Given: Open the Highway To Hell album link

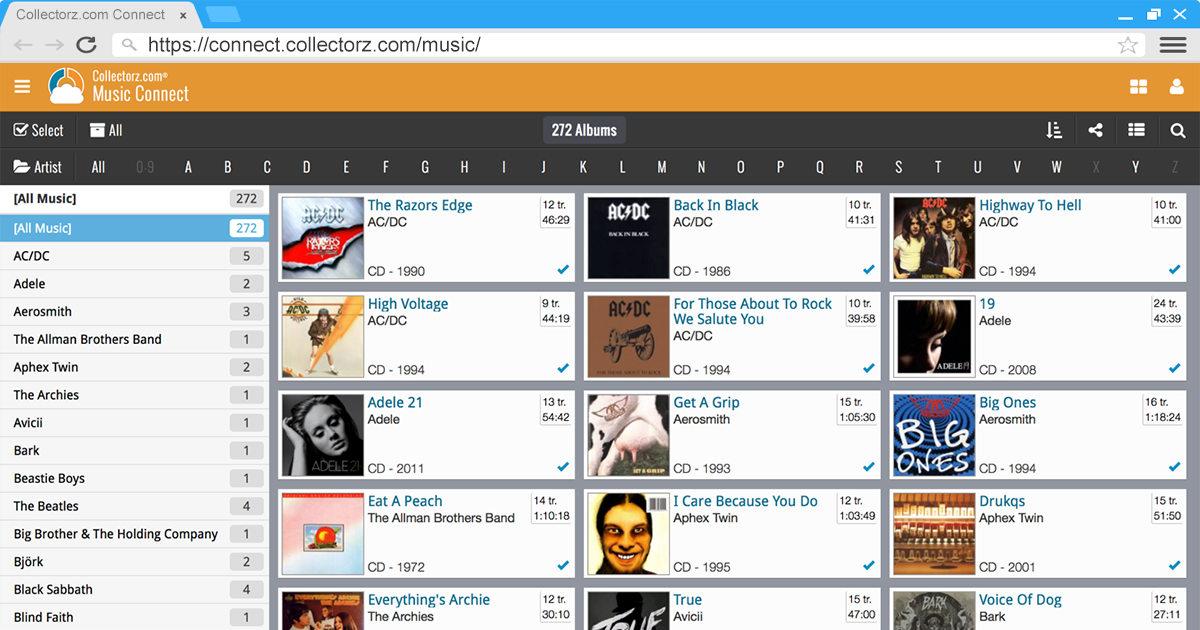Looking at the screenshot, I should [1030, 204].
